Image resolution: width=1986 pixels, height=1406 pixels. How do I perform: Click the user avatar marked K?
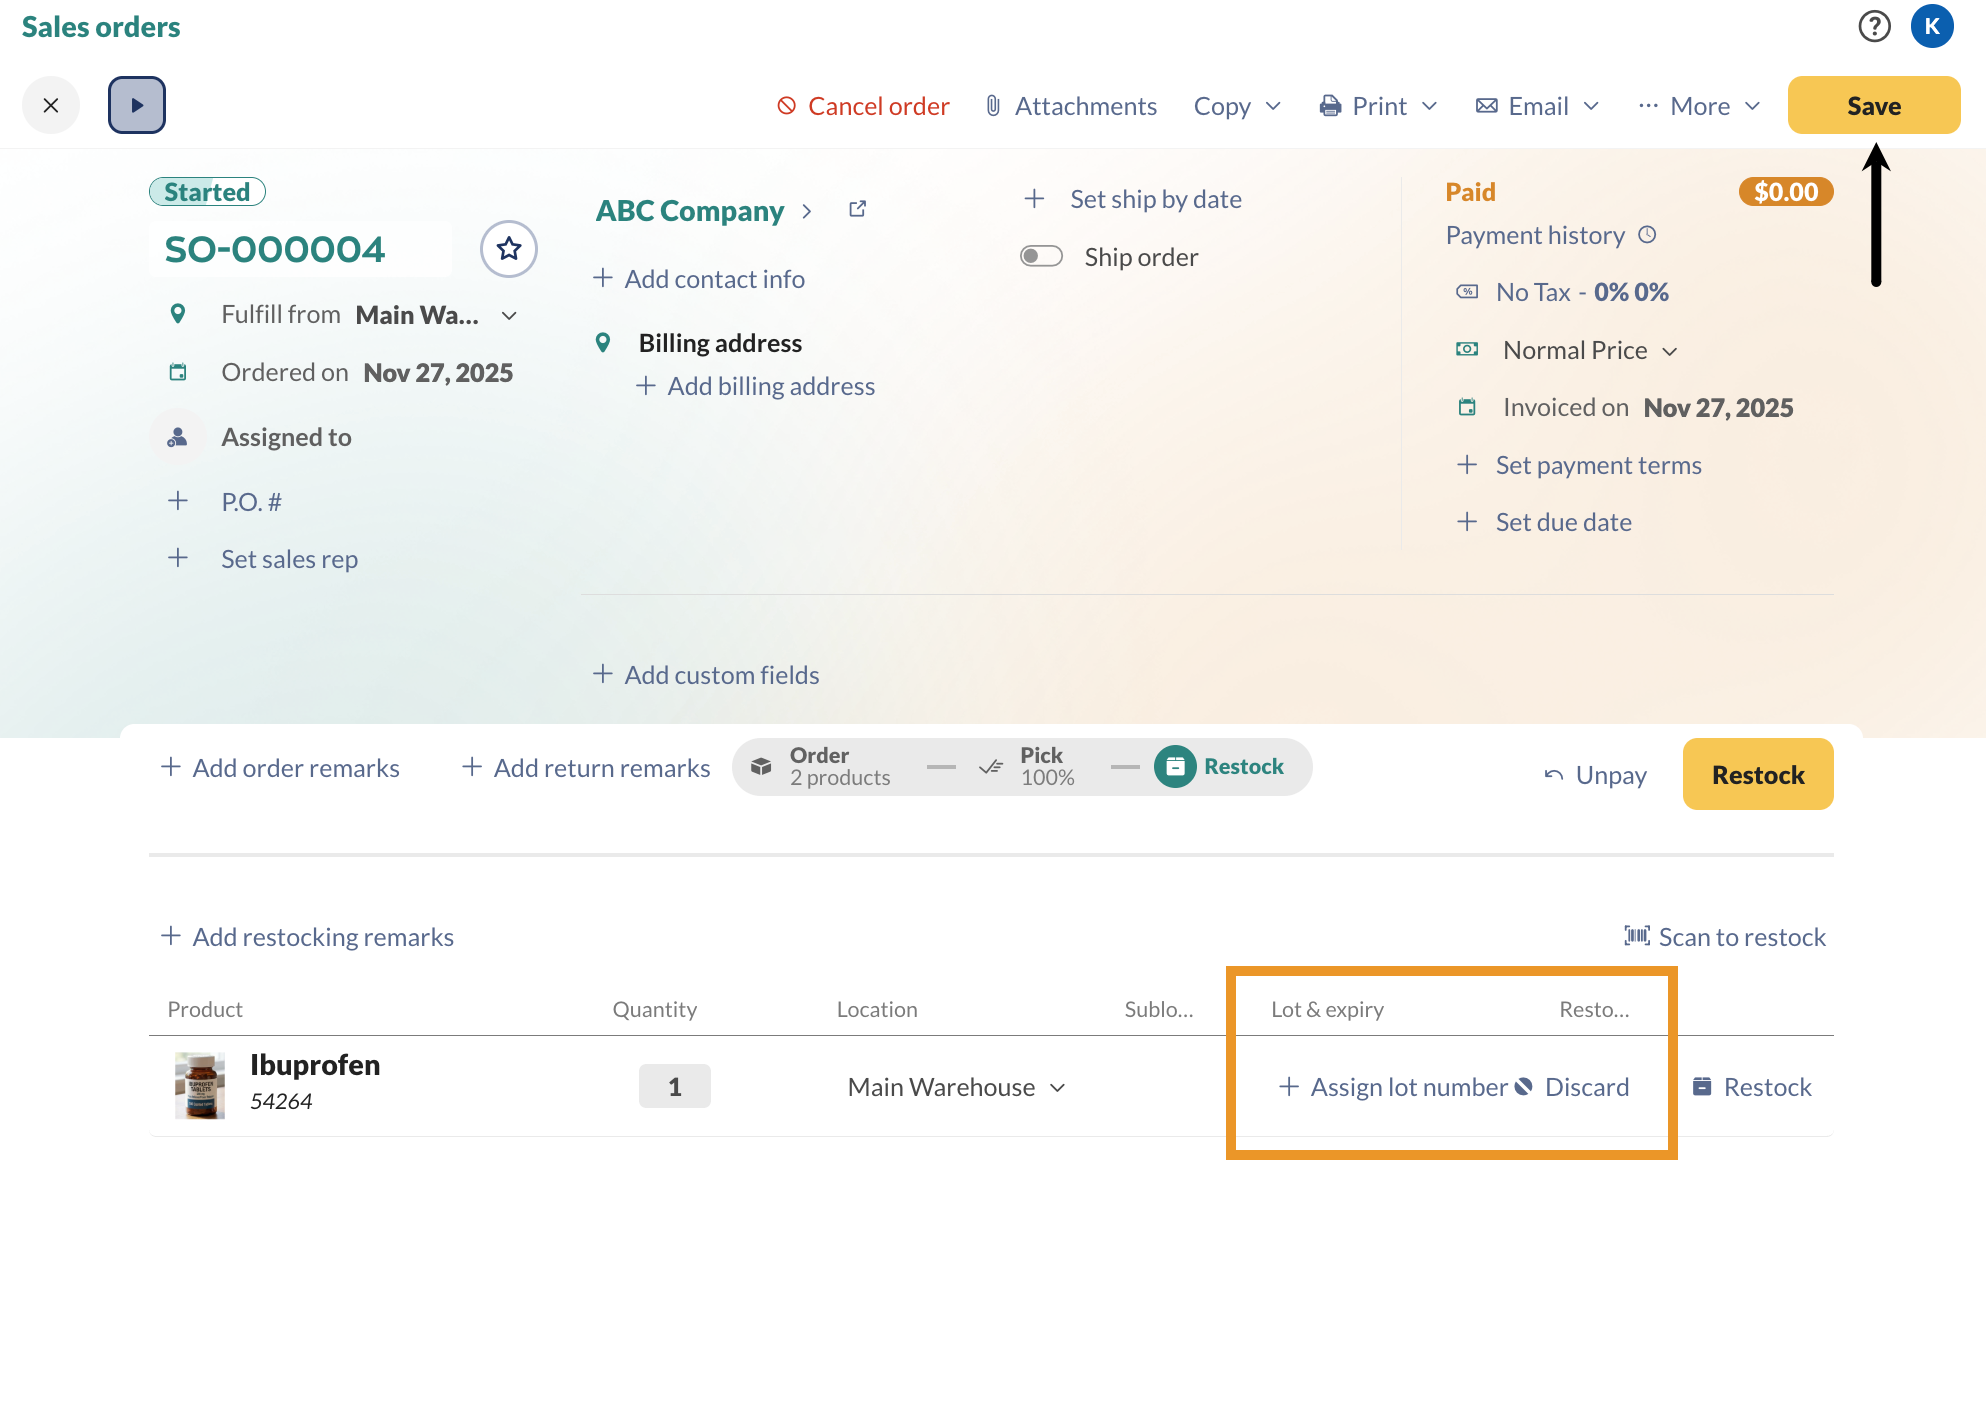coord(1932,27)
